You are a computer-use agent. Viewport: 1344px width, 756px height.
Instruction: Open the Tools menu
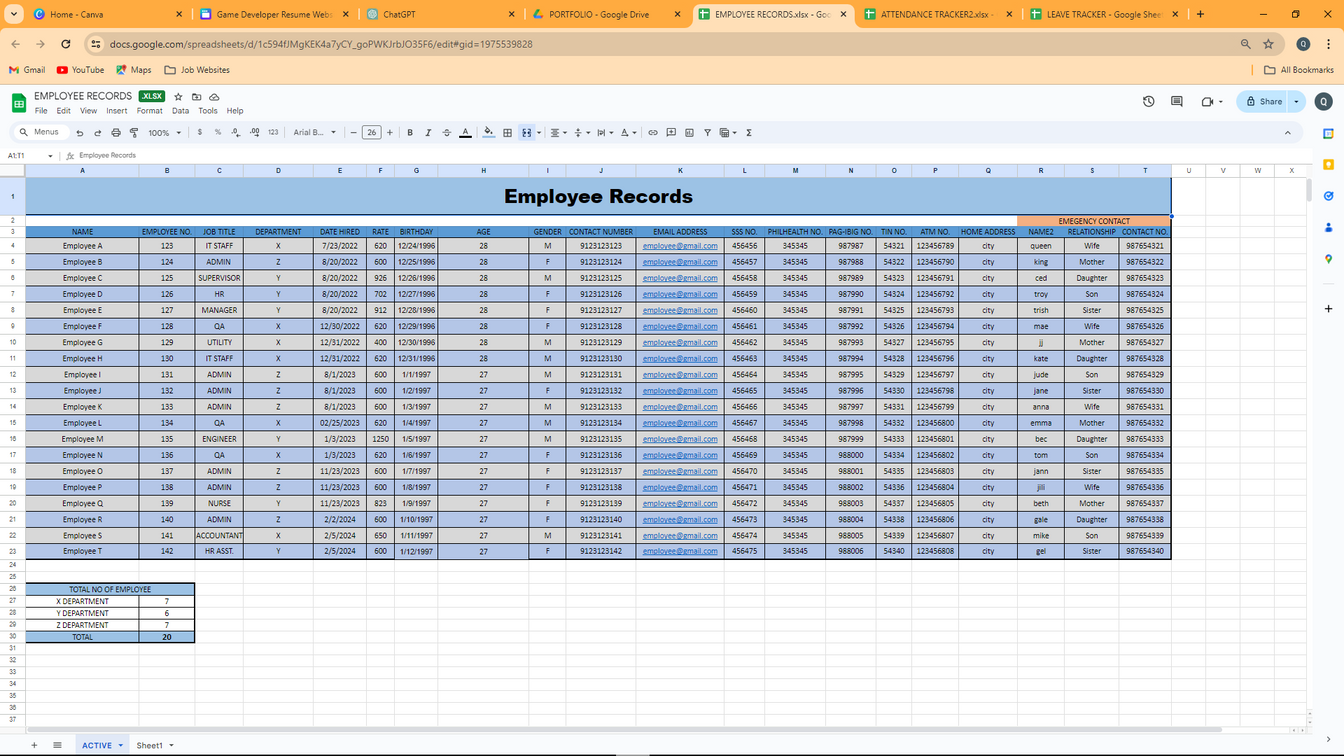coord(207,111)
